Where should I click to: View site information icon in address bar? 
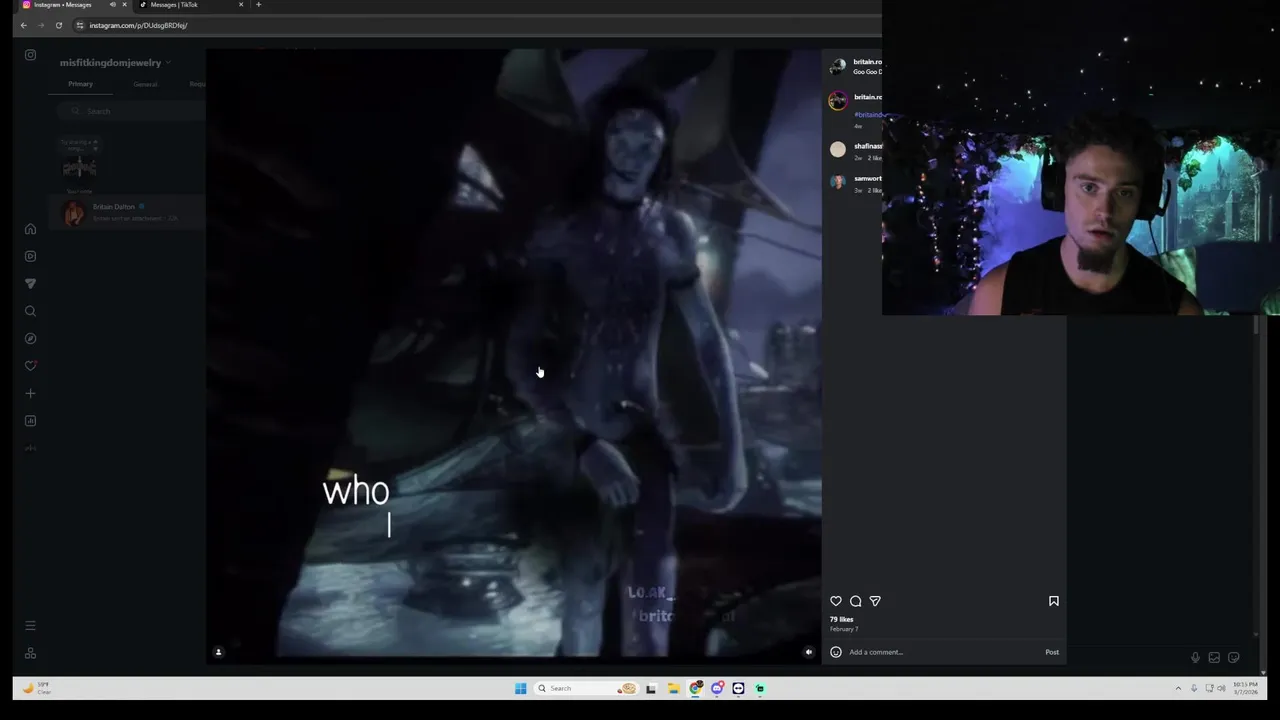click(x=80, y=25)
